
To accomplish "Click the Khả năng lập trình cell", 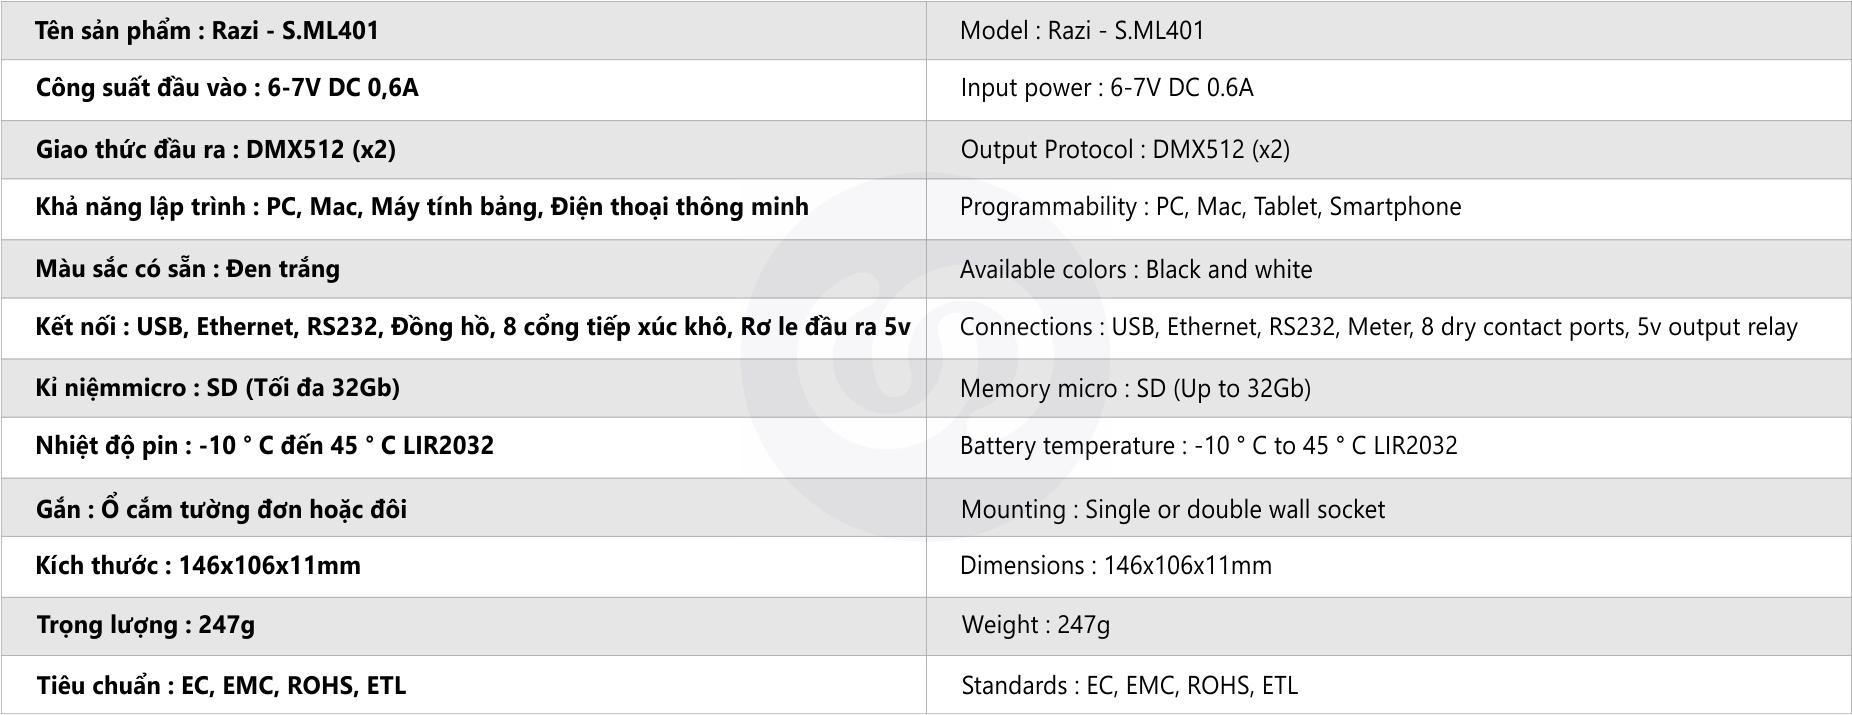I will tap(422, 207).
